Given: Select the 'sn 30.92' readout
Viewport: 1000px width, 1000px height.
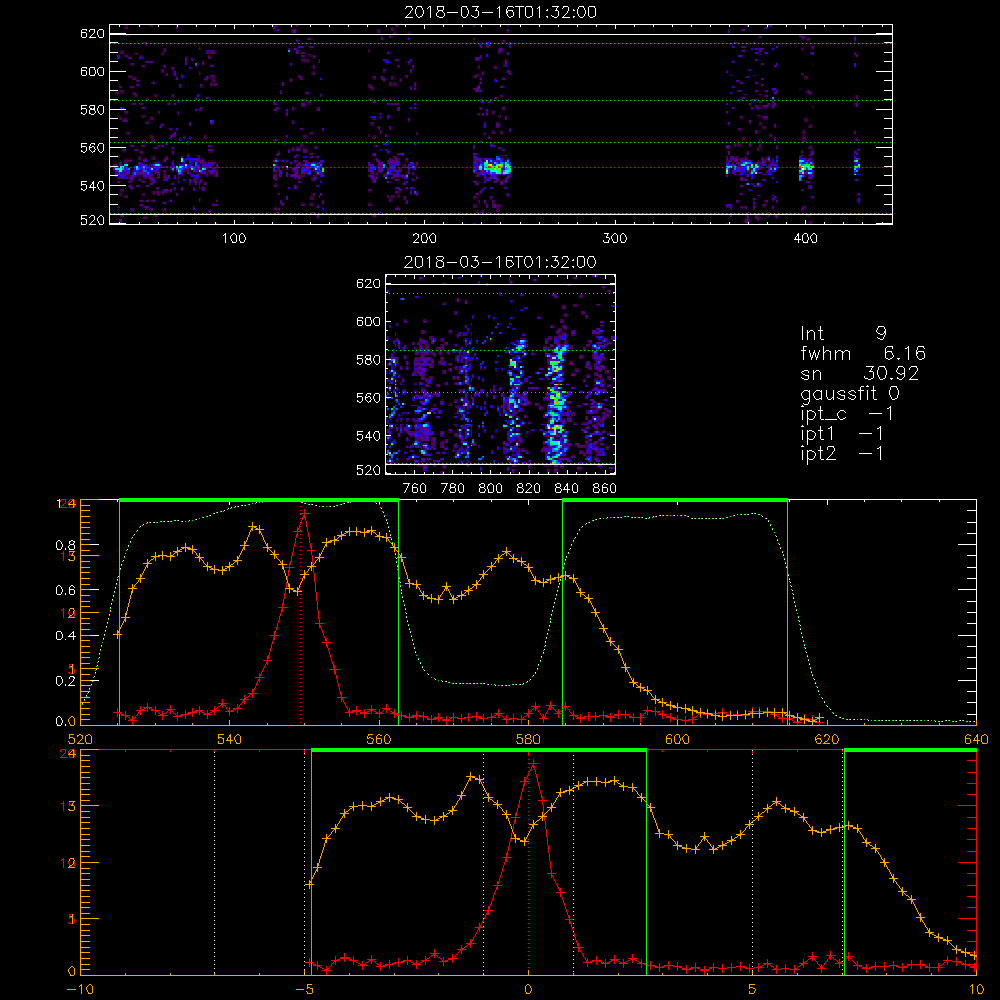Looking at the screenshot, I should pyautogui.click(x=859, y=373).
